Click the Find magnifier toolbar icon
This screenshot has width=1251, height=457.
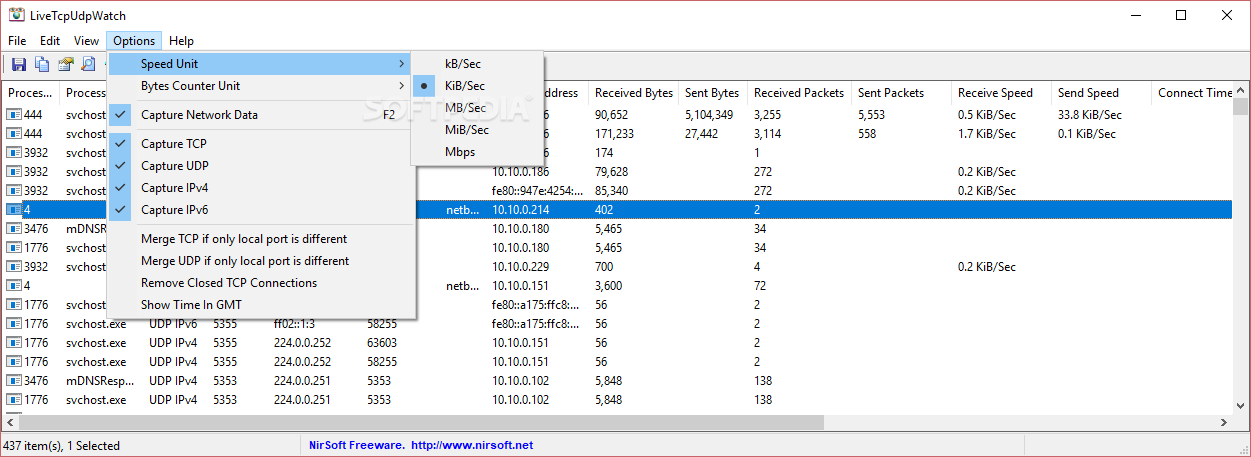(x=88, y=64)
